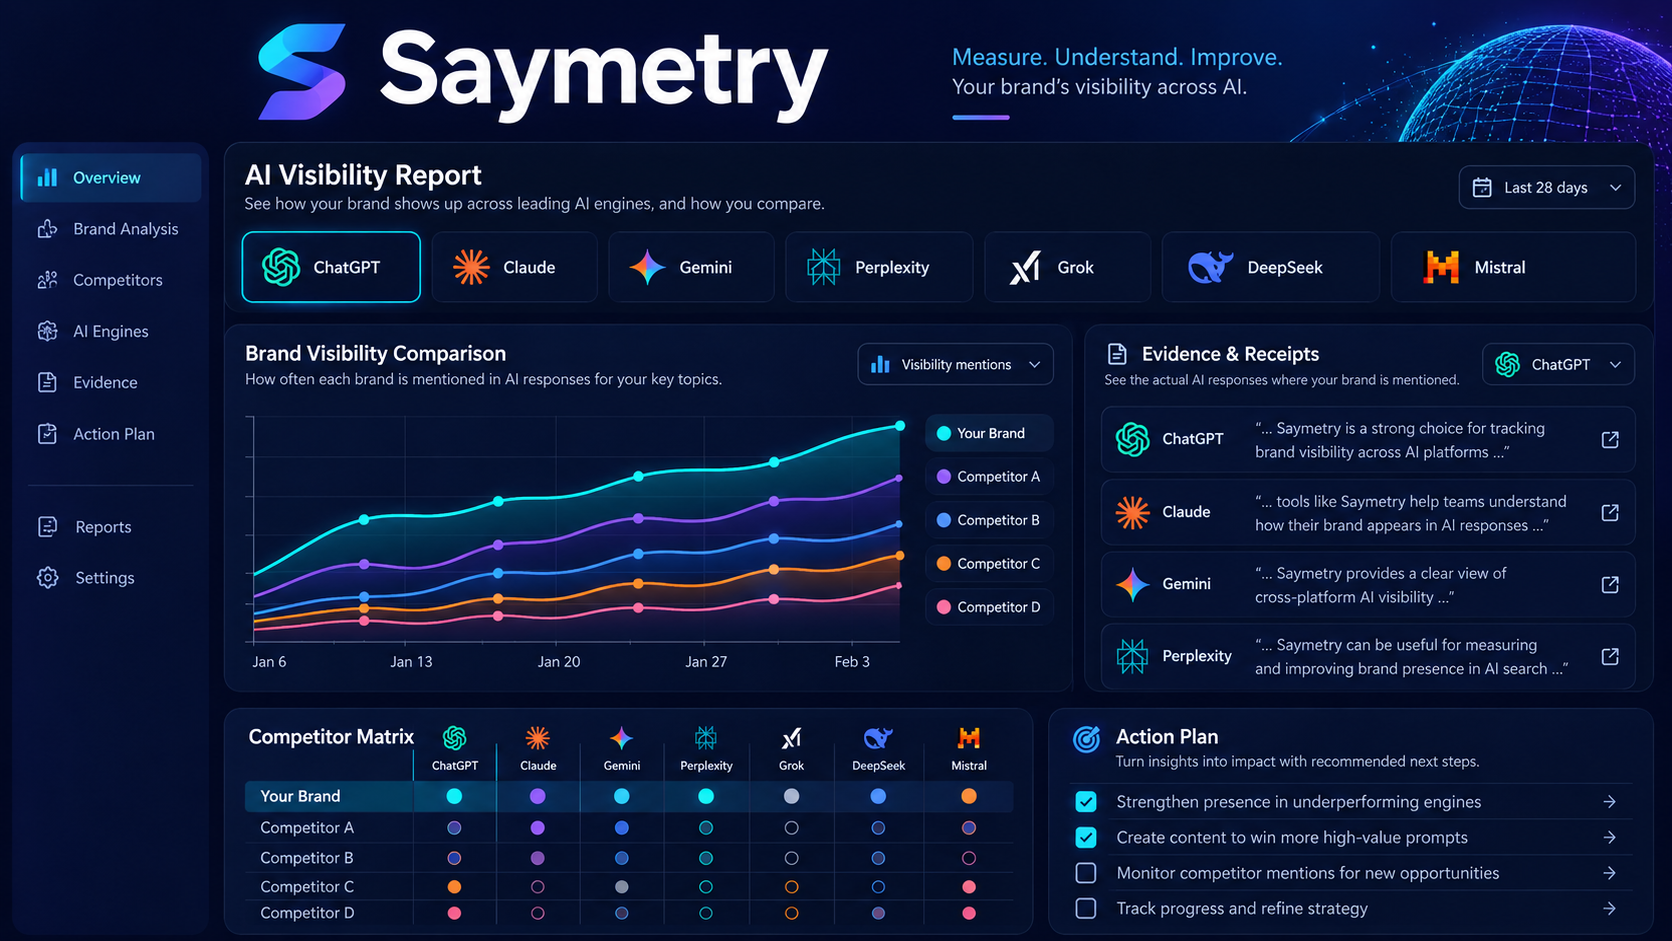Click the DeepSeek whale icon in Competitor Matrix
The width and height of the screenshot is (1672, 941).
click(878, 738)
